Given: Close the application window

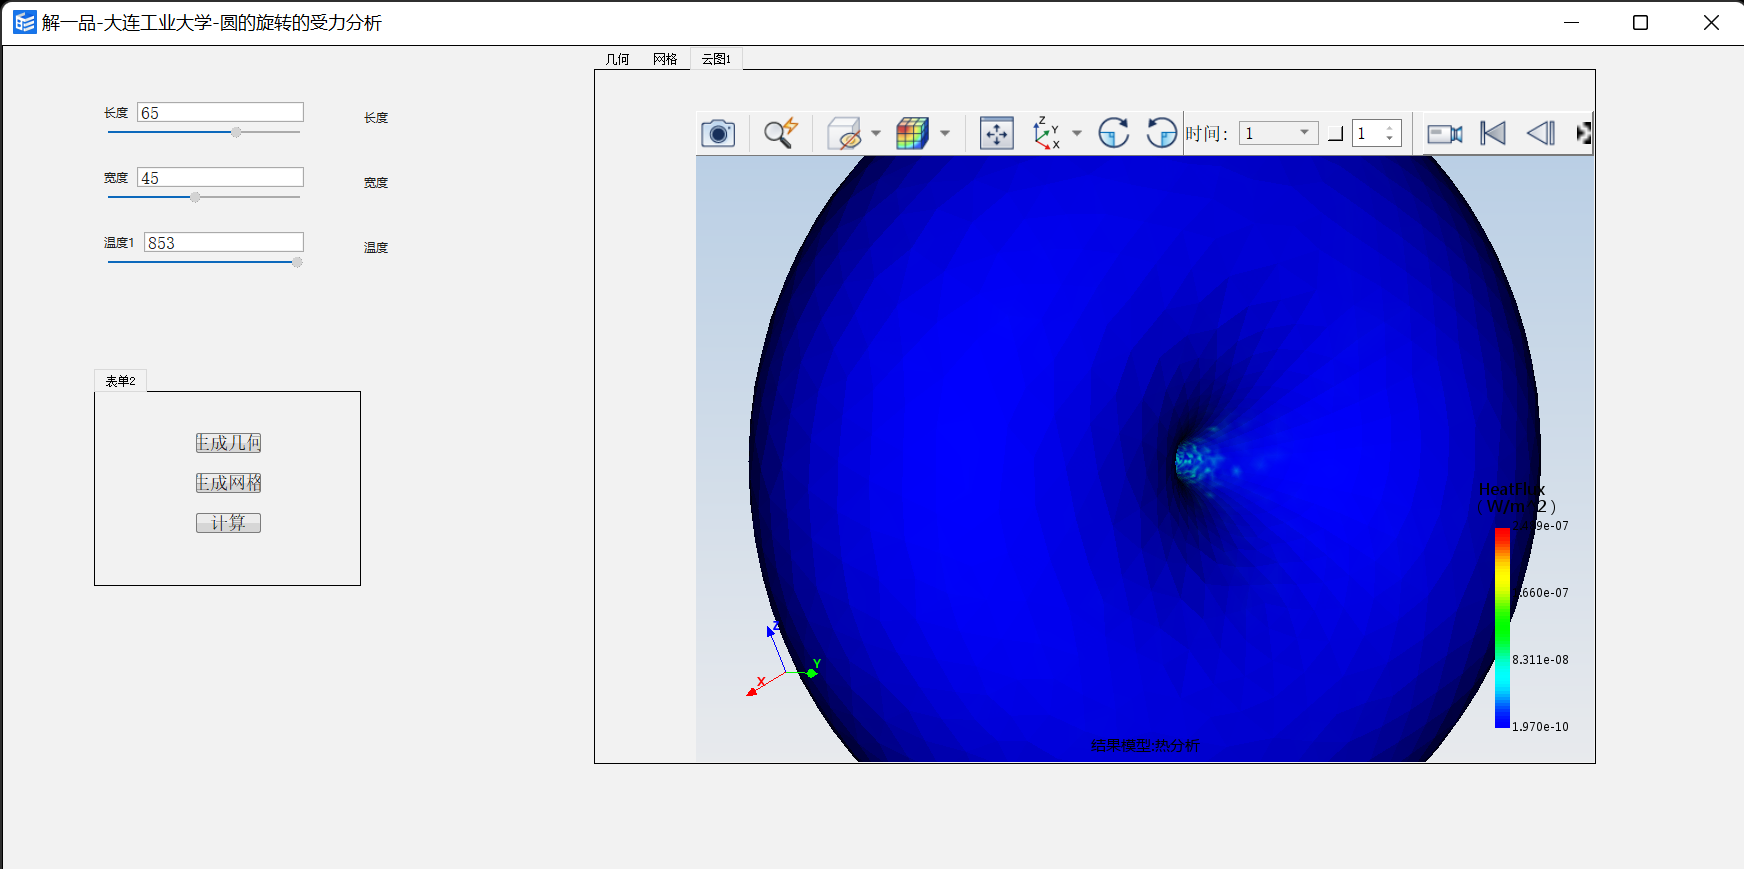Looking at the screenshot, I should point(1711,22).
